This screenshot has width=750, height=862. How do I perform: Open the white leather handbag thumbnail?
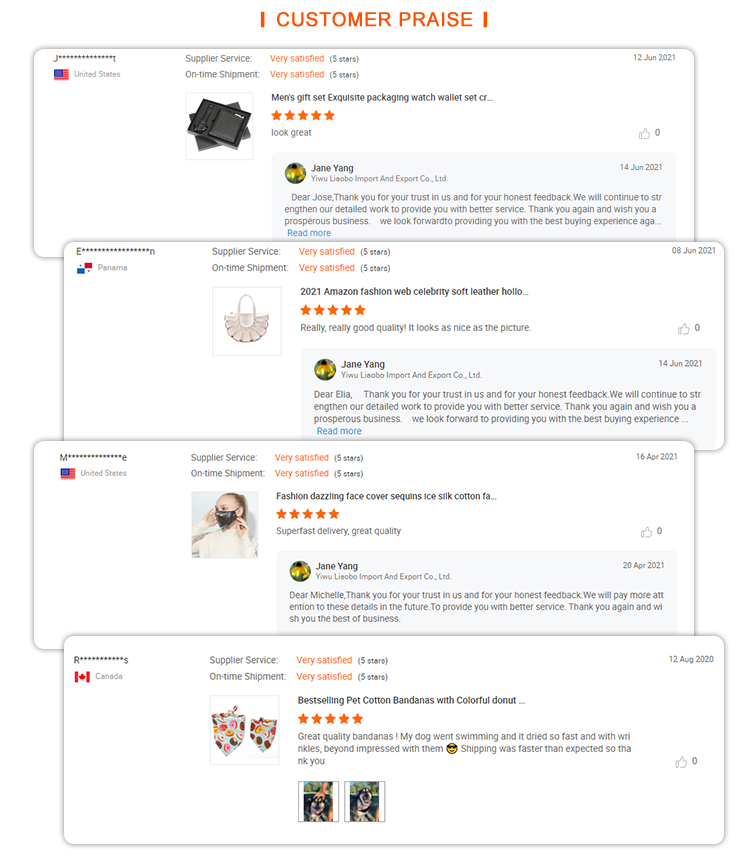pos(246,321)
